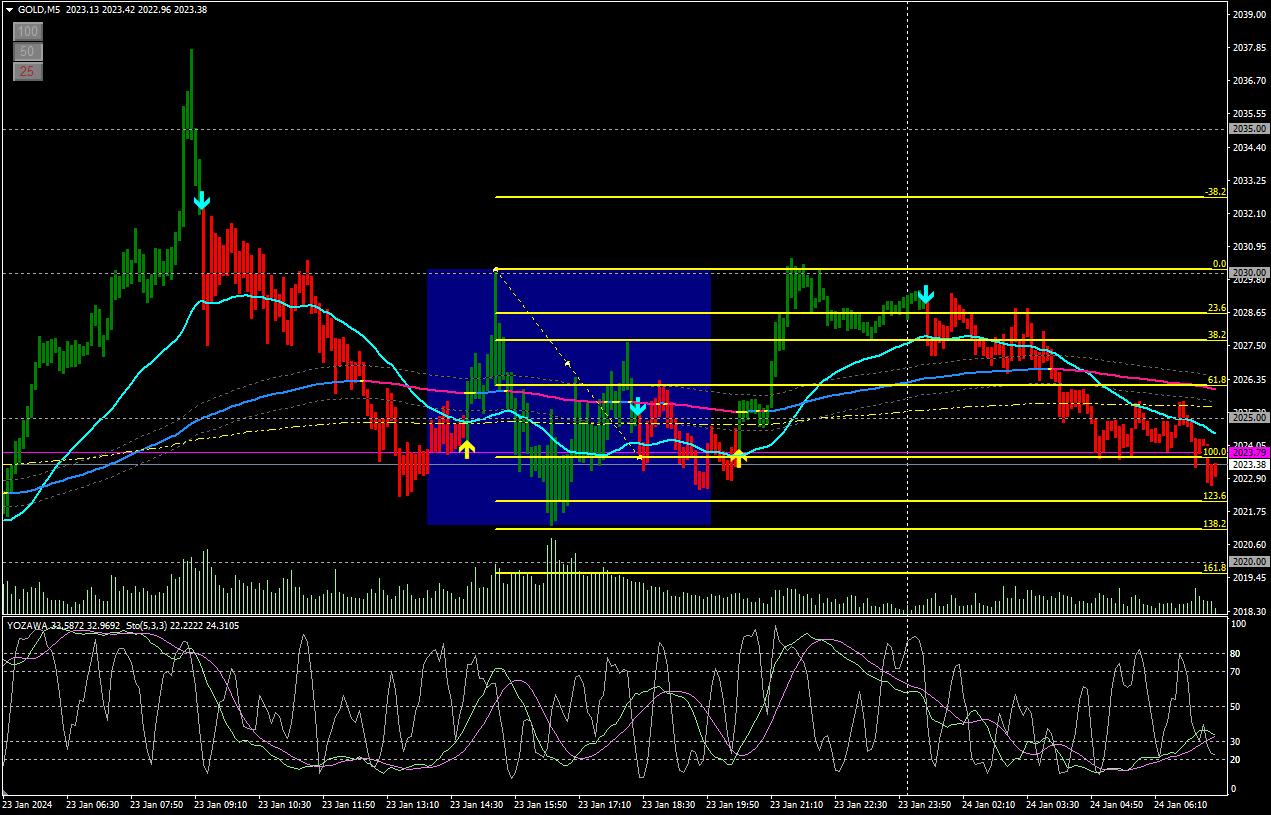Screen dimensions: 1271x815
Task: Click the YOZAWA indicator label
Action: [x=27, y=625]
